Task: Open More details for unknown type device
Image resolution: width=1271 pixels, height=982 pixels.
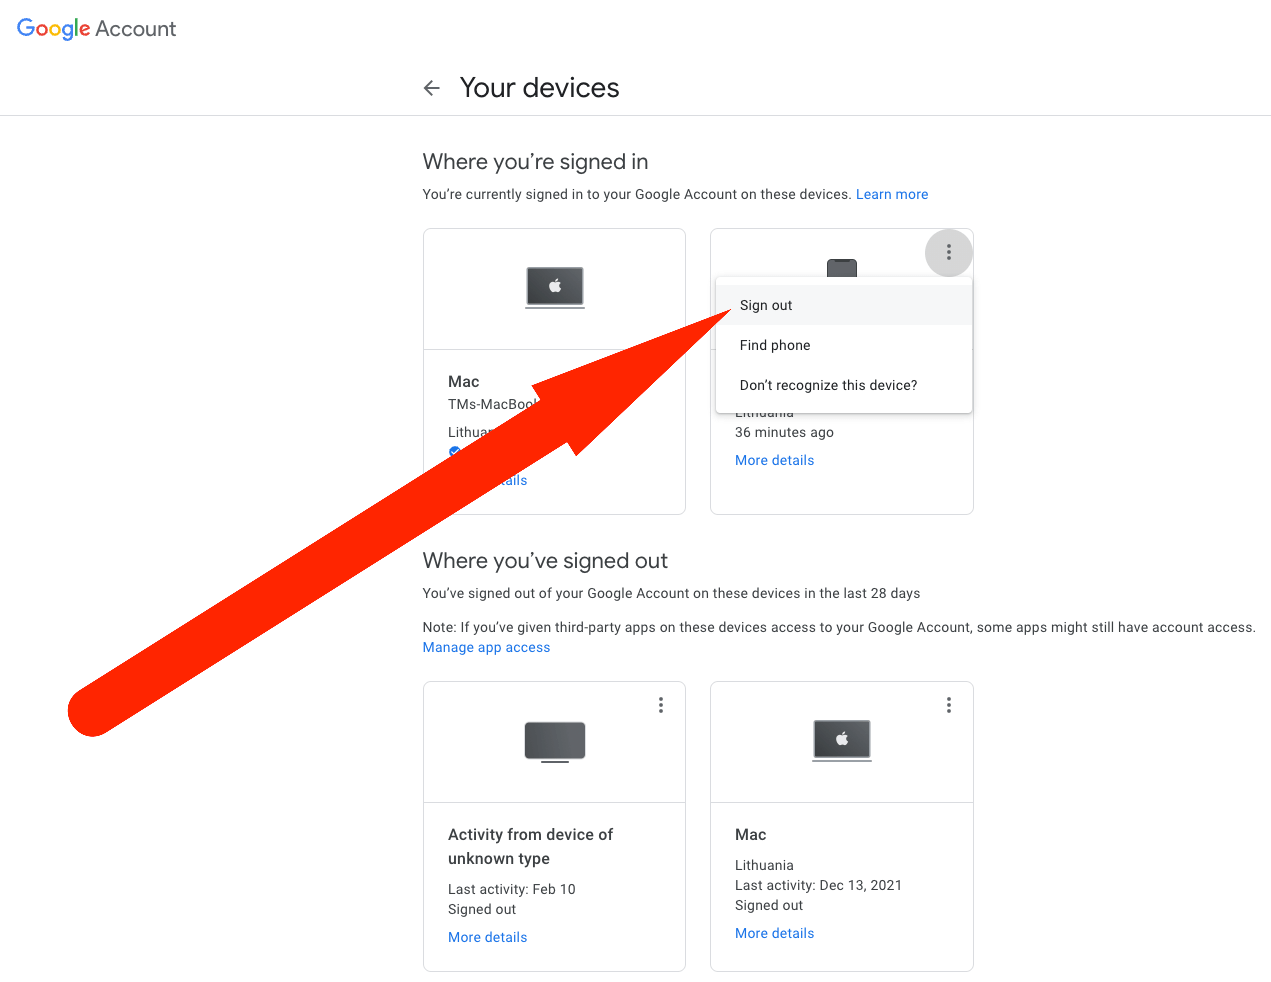Action: coord(487,937)
